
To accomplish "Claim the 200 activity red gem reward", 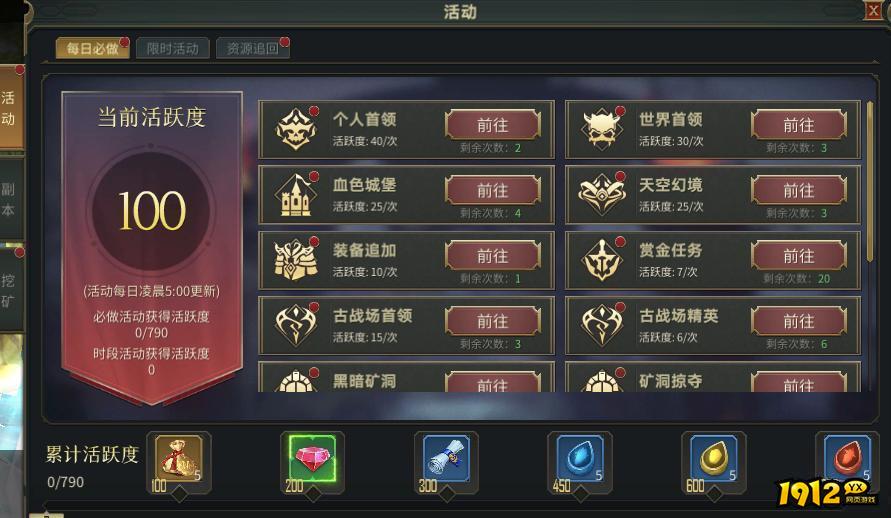I will click(x=312, y=459).
